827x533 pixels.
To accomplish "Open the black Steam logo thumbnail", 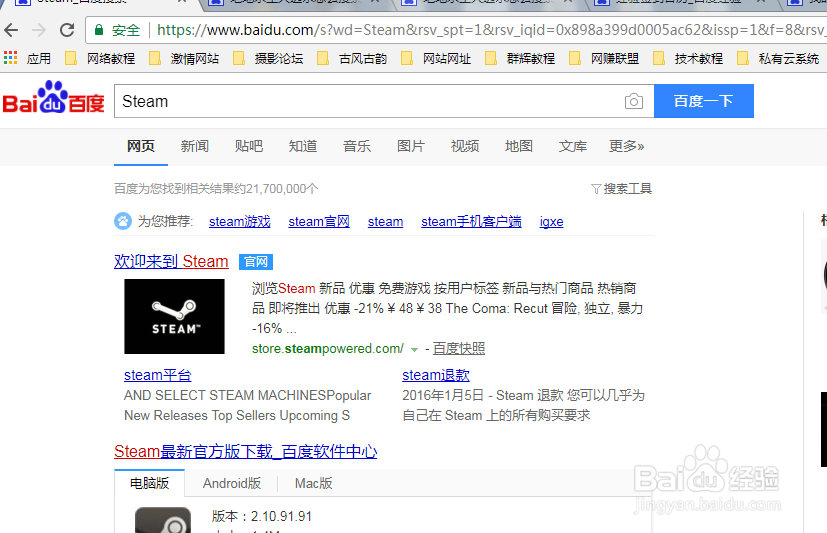I will point(174,316).
